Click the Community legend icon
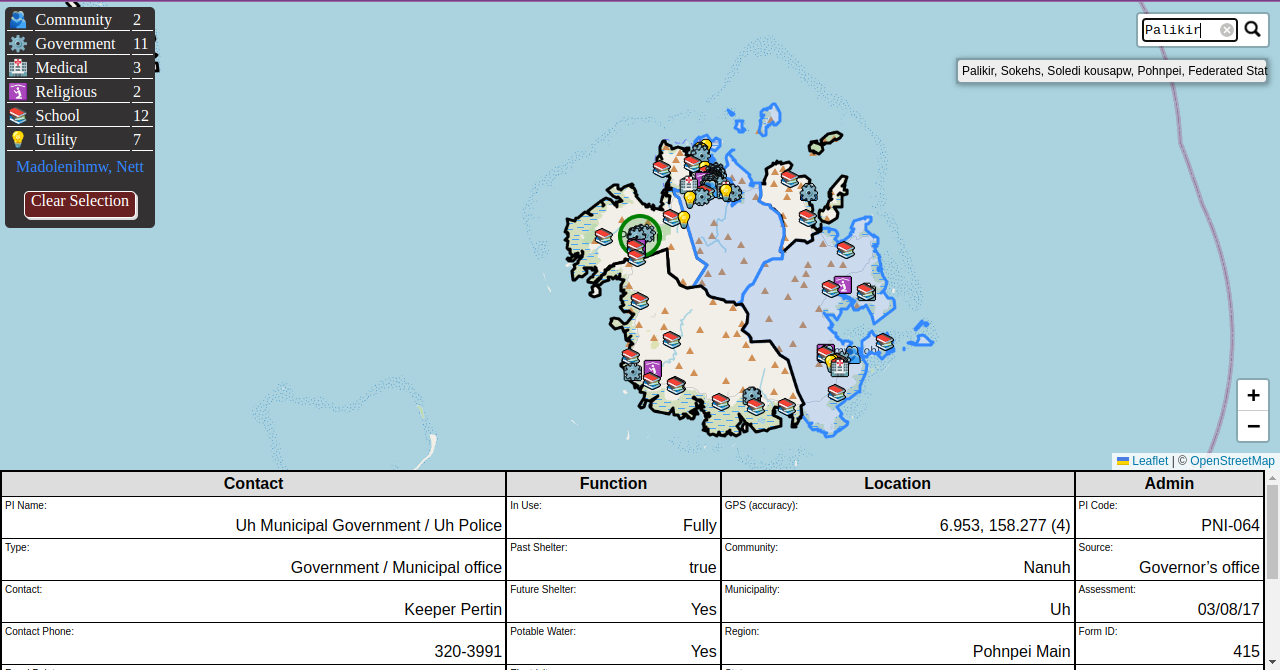 [x=18, y=19]
